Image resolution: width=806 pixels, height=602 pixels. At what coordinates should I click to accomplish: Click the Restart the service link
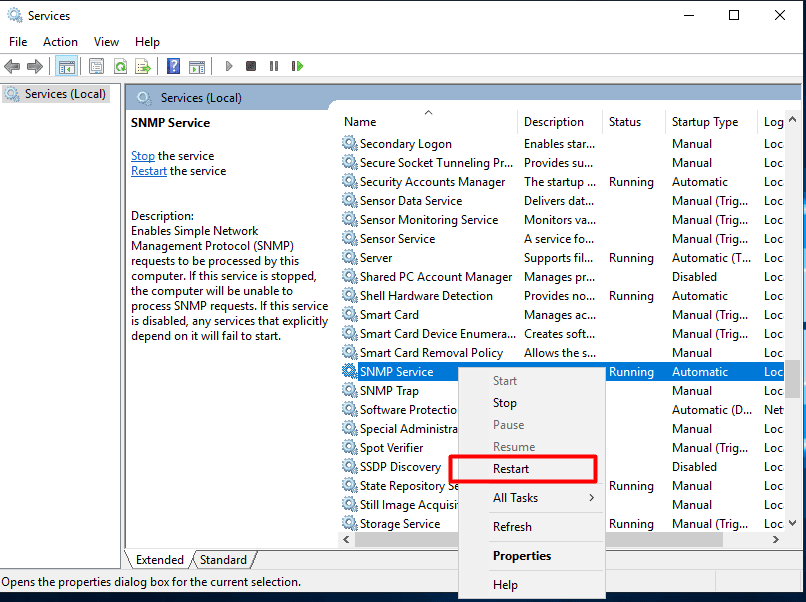149,171
